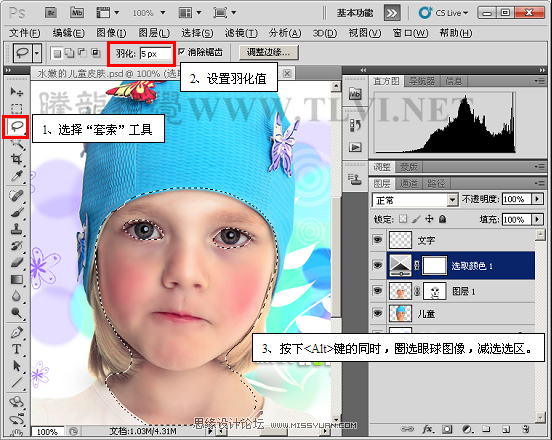This screenshot has width=552, height=440.
Task: Select the Line tool
Action: tap(16, 382)
